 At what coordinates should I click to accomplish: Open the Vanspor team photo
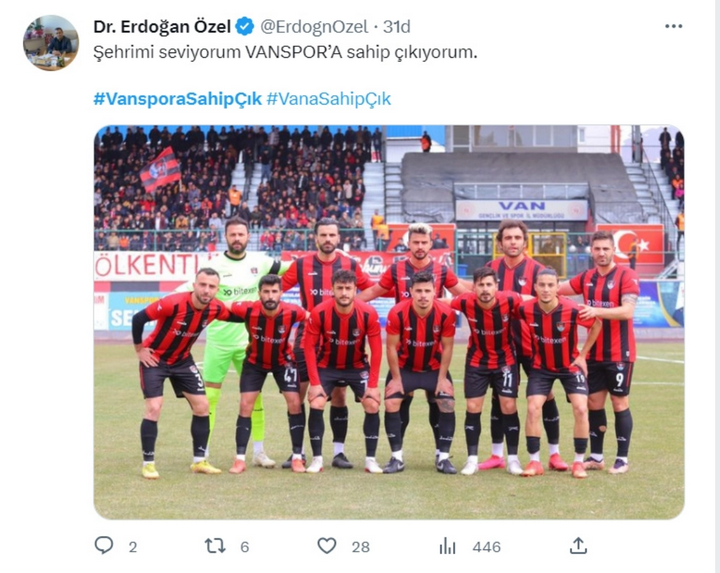point(389,322)
